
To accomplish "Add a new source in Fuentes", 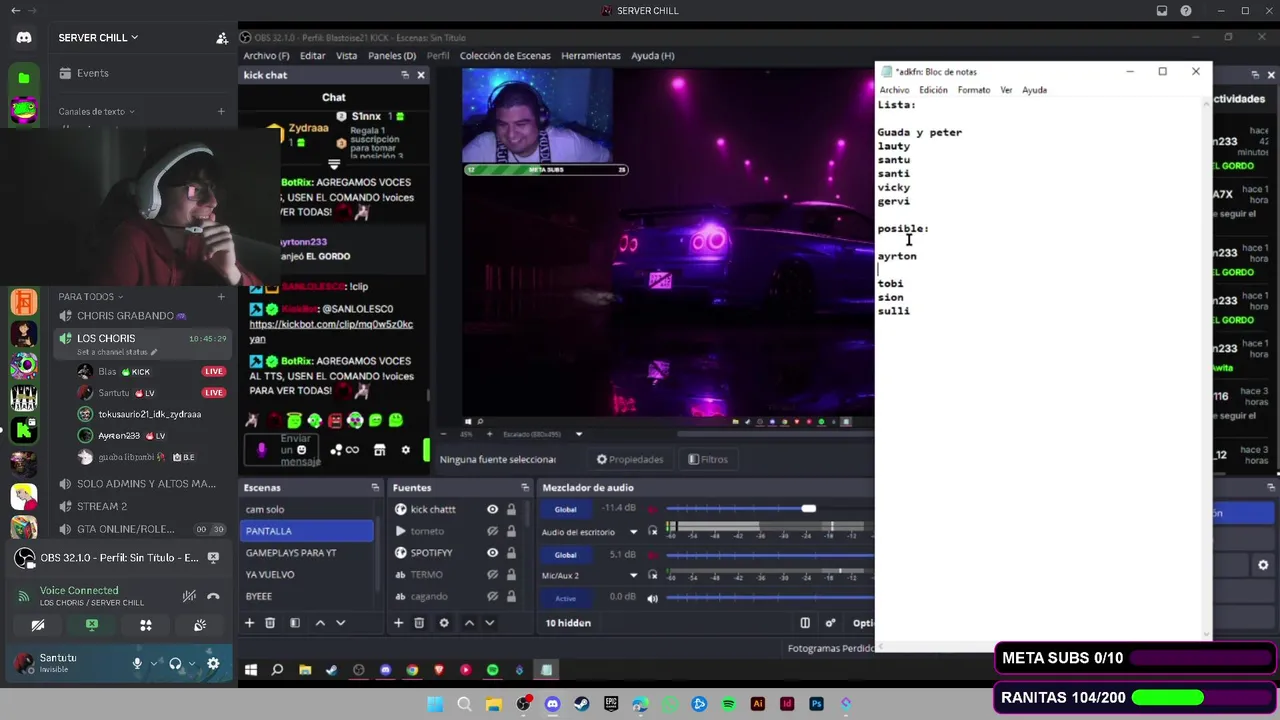I will [398, 623].
